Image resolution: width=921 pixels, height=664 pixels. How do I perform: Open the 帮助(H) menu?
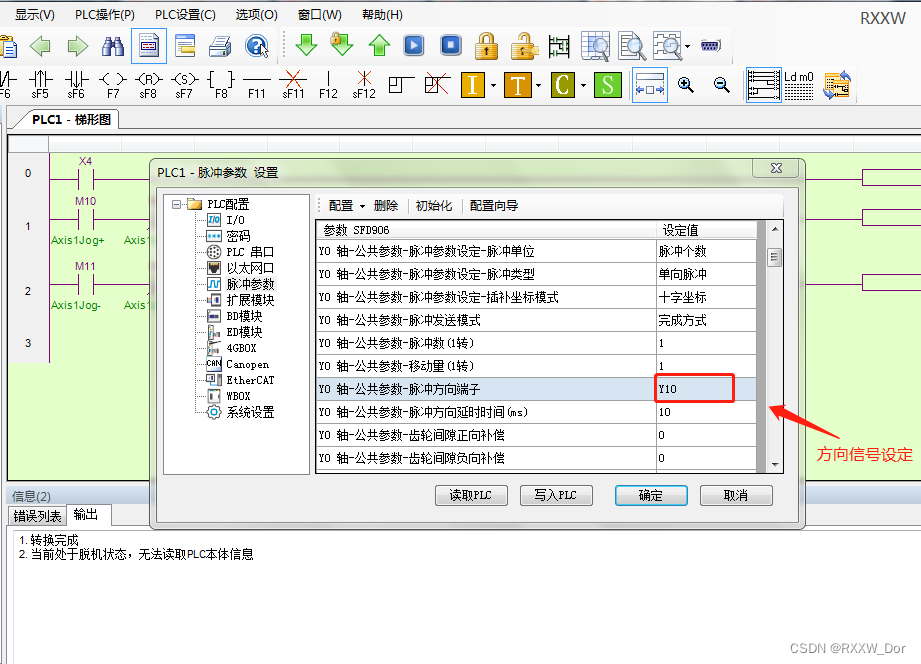[382, 15]
